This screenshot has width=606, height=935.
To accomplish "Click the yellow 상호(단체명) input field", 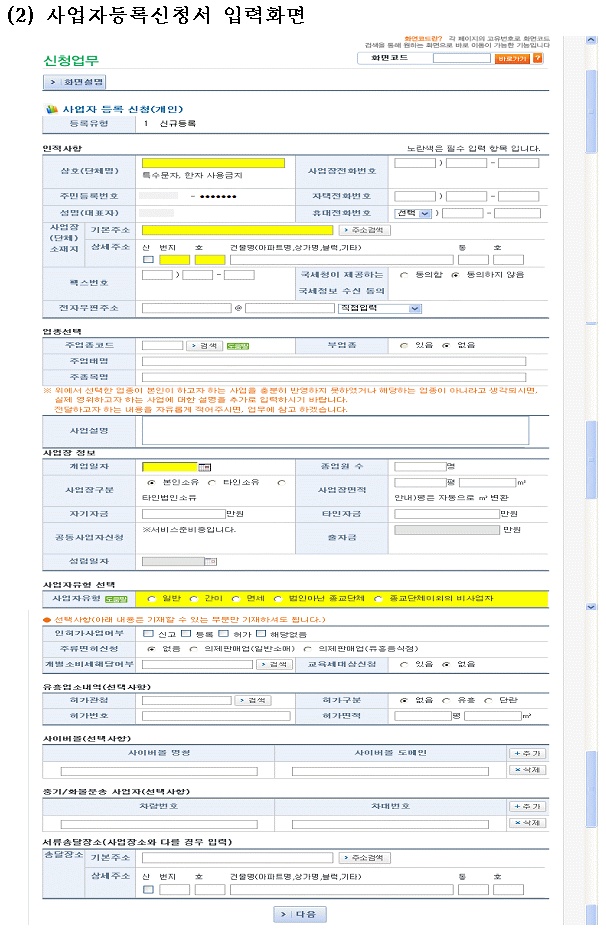I will (213, 163).
